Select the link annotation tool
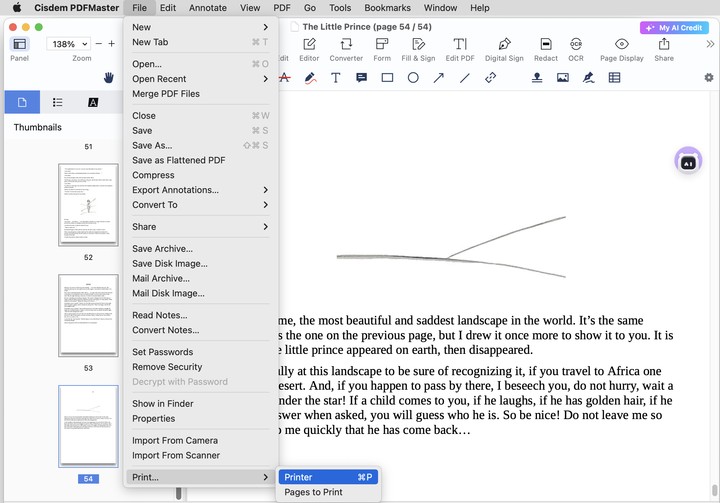 coord(490,78)
